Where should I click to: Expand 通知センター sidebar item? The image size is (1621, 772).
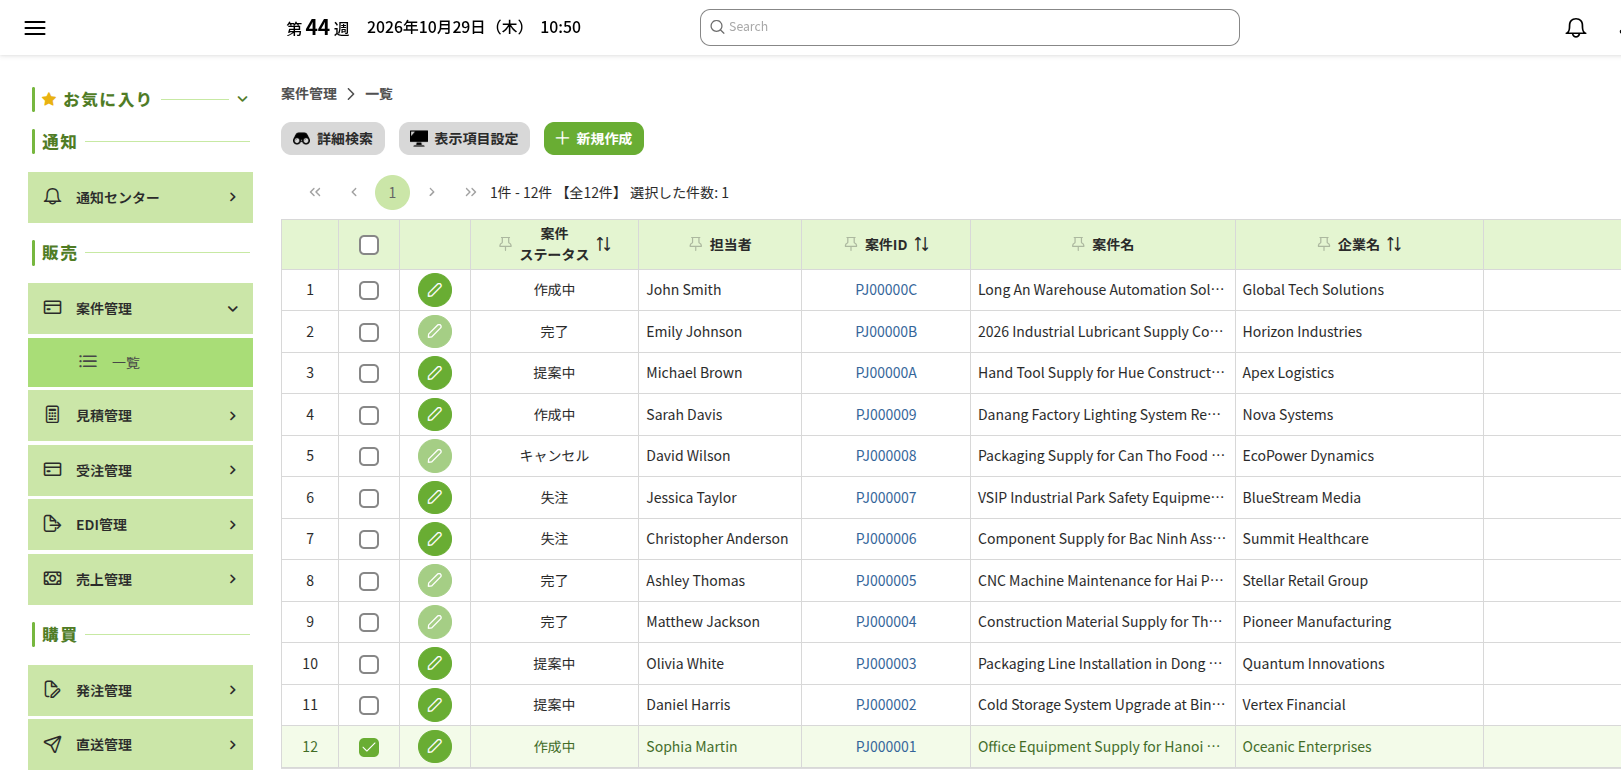coord(140,197)
